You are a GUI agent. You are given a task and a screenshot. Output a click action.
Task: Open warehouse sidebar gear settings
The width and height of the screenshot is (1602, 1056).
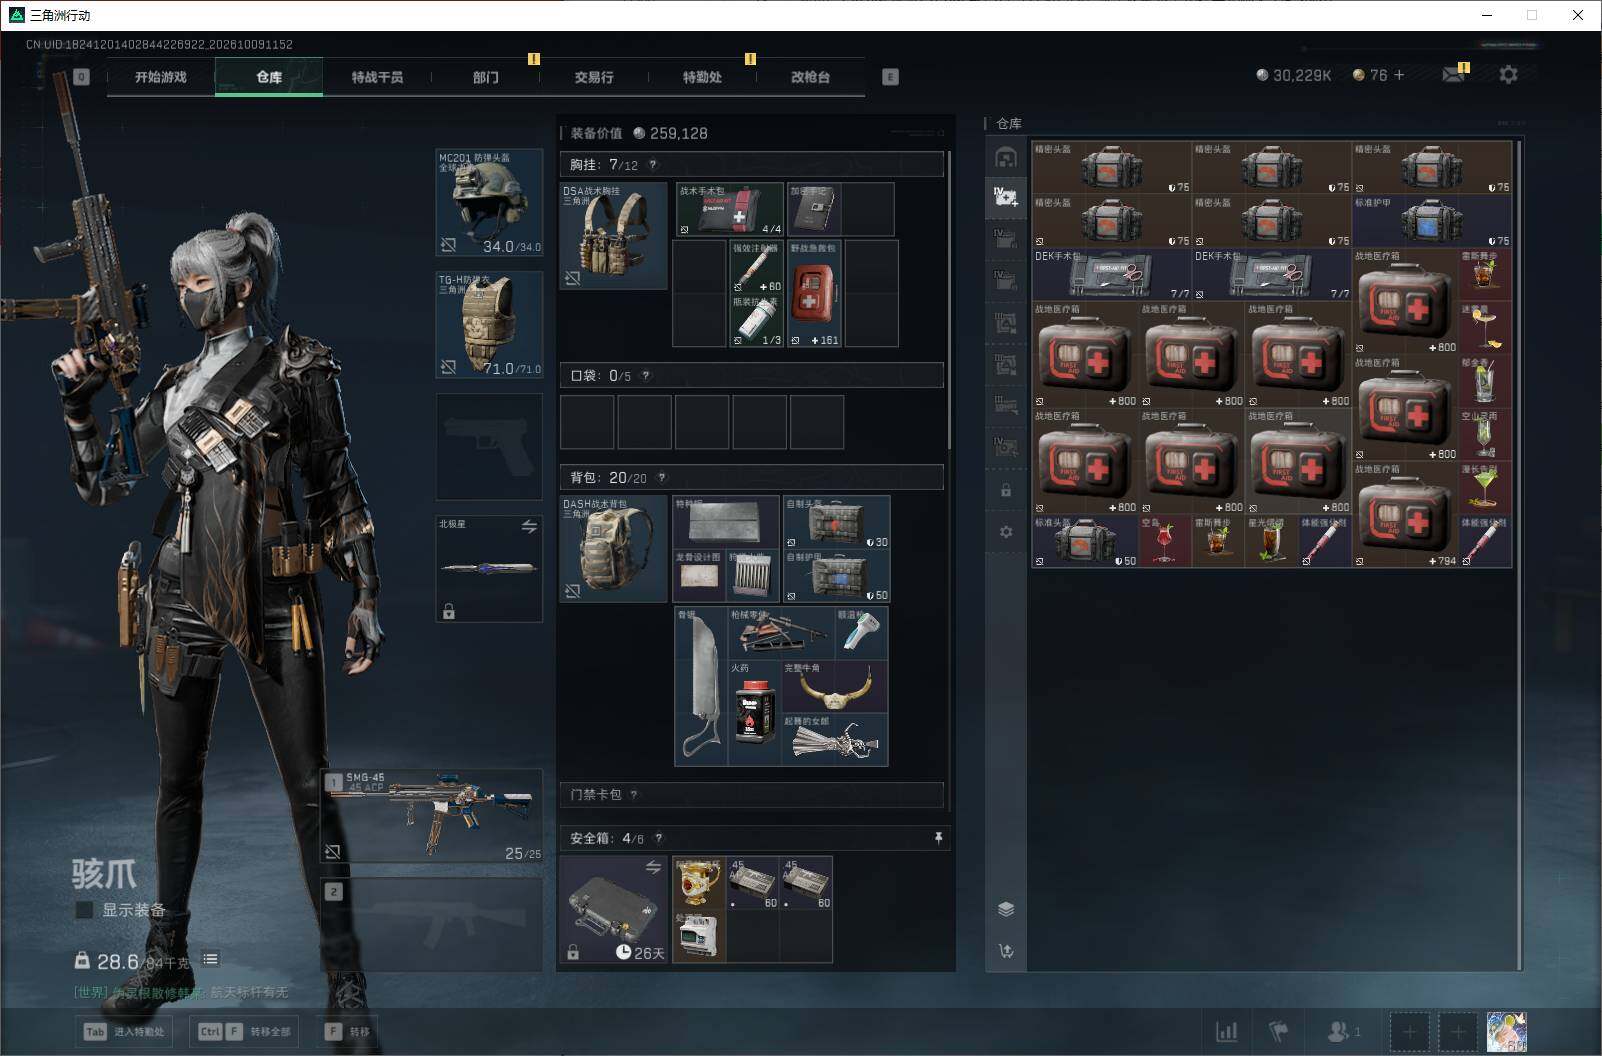(x=1006, y=532)
